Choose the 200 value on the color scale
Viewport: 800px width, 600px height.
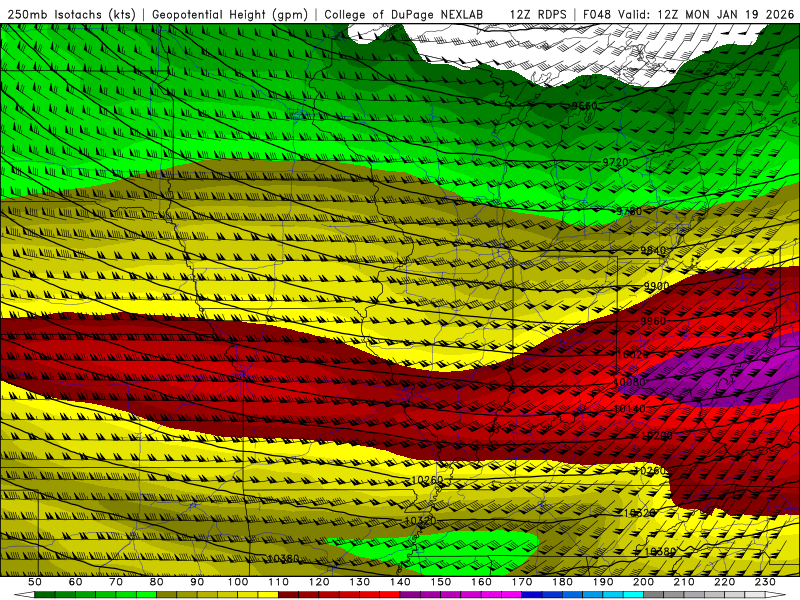coord(643,582)
